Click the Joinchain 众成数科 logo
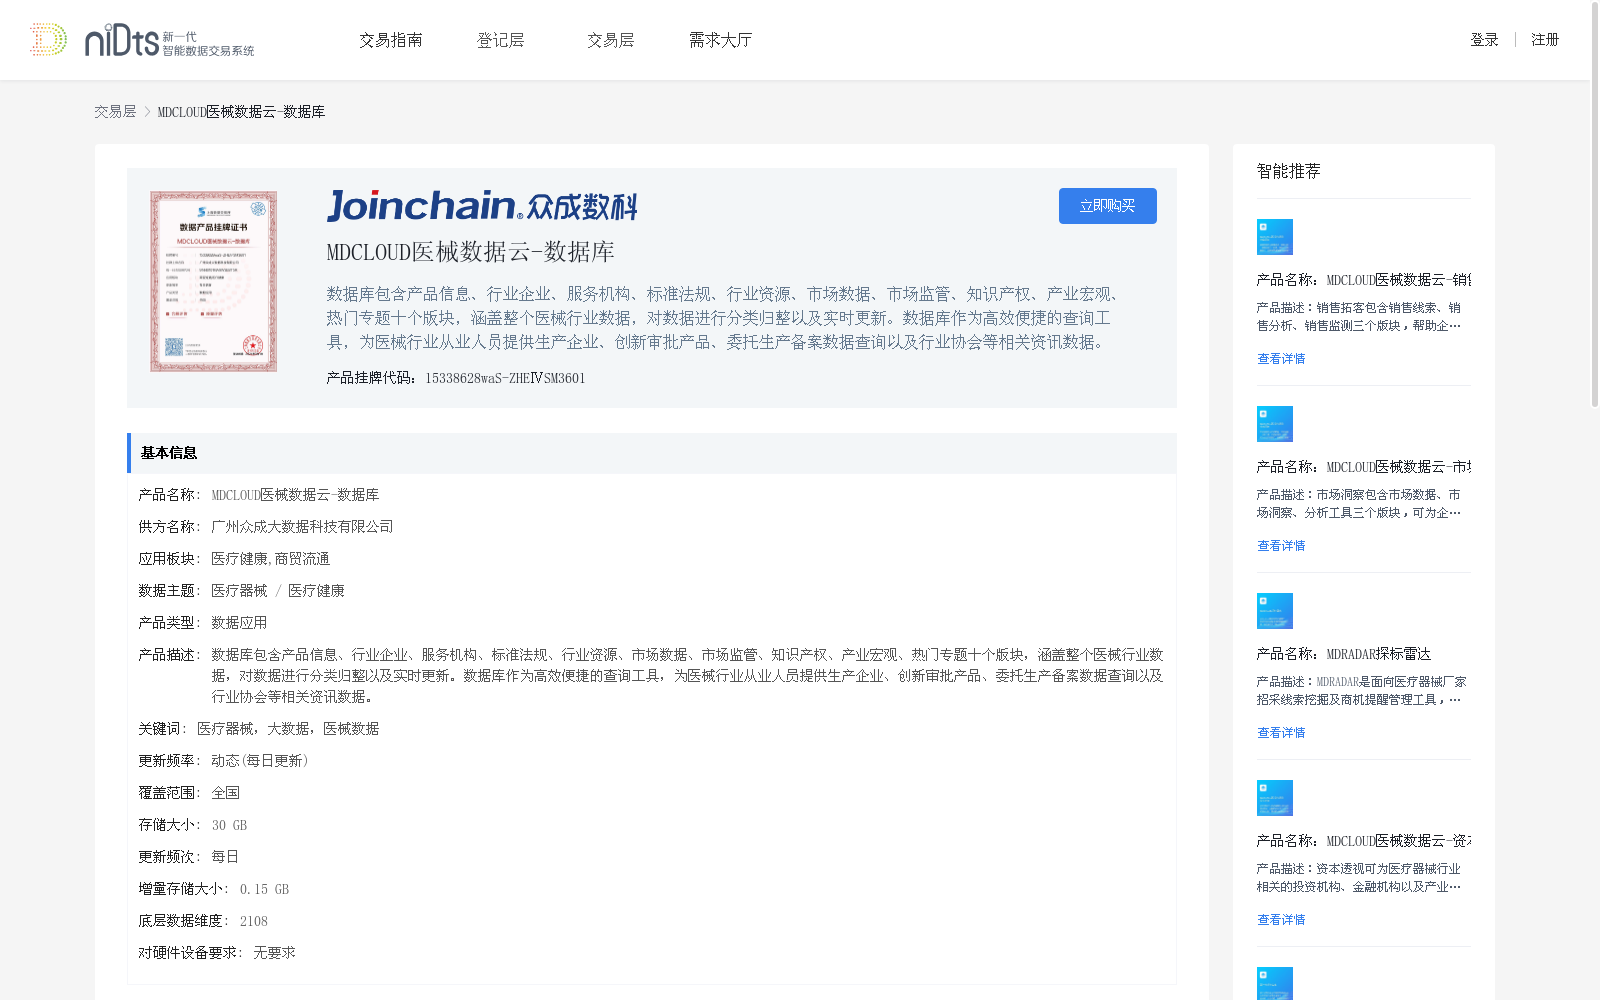1600x1000 pixels. (x=482, y=206)
